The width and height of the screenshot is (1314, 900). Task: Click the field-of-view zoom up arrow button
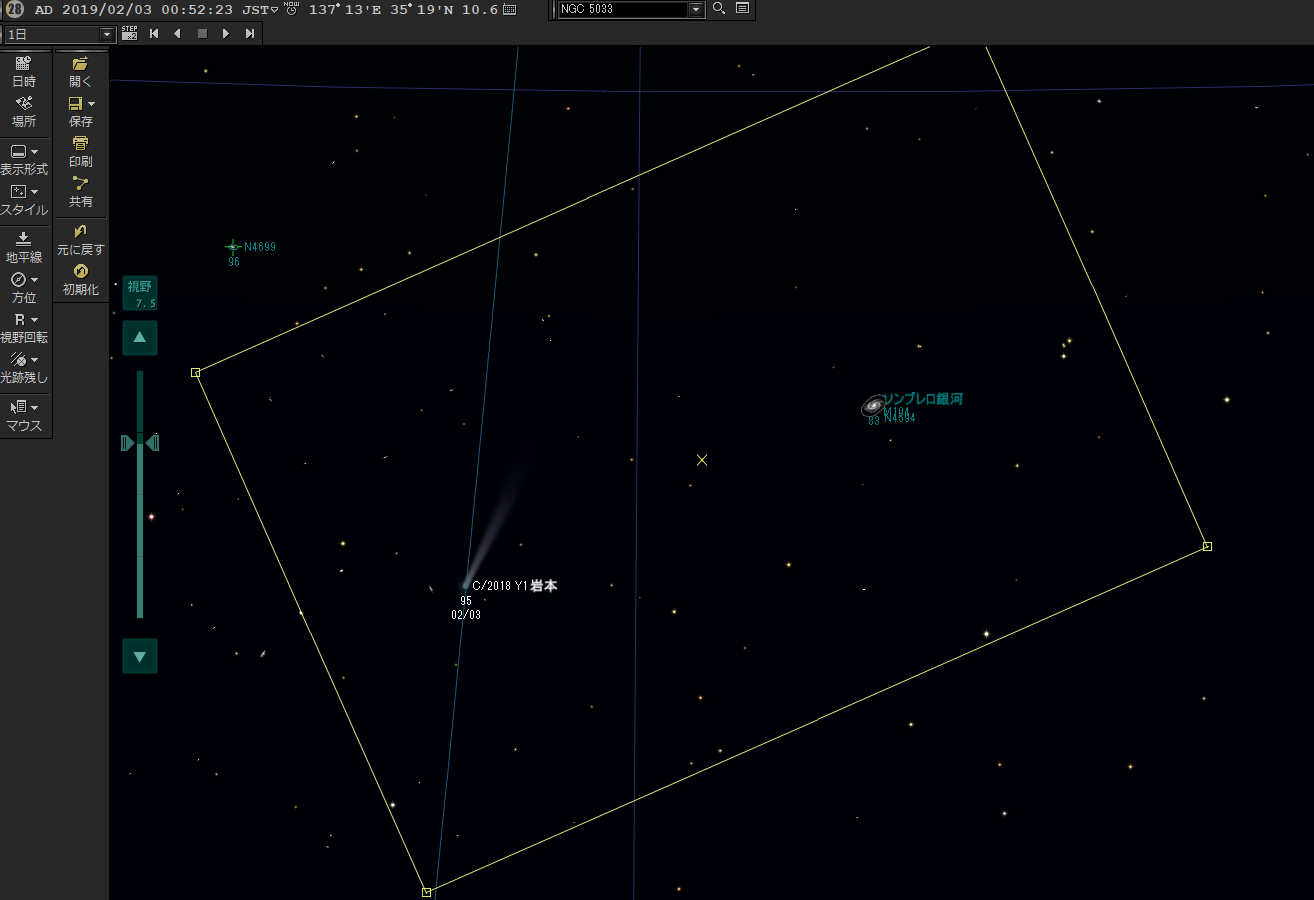pos(140,338)
